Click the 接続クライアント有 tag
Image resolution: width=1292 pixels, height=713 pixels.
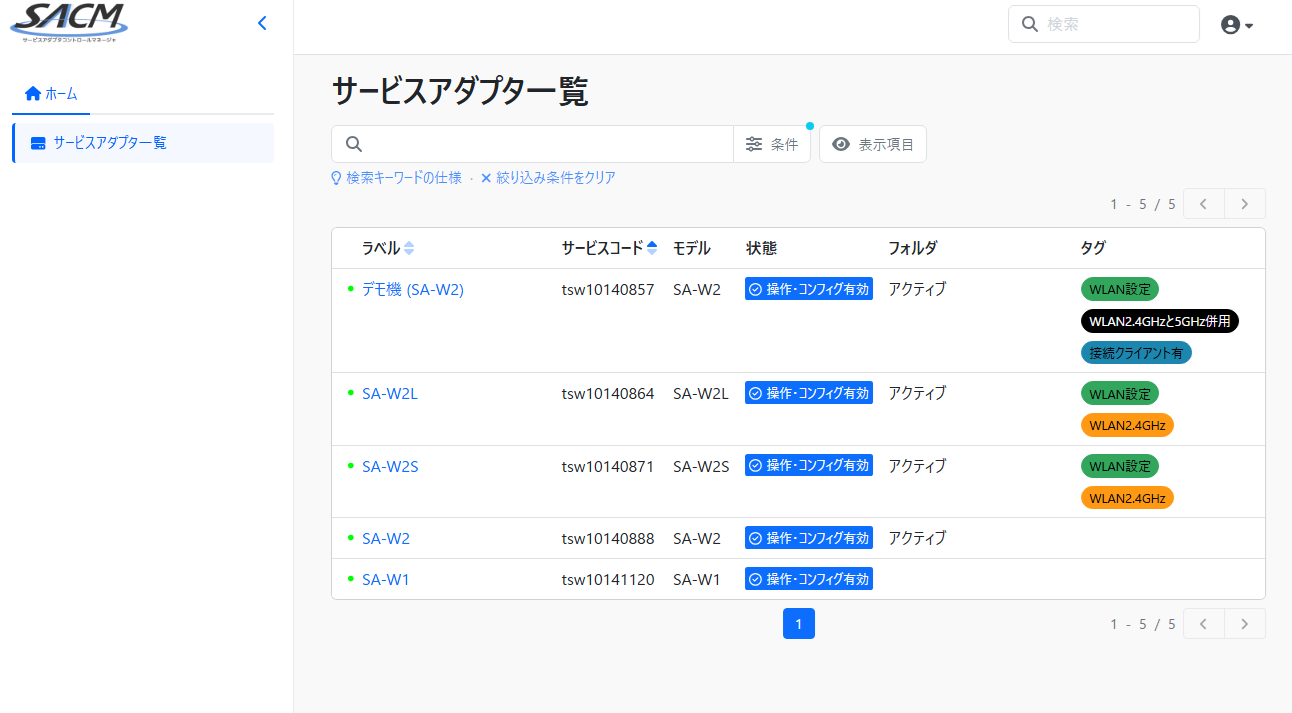click(1136, 353)
